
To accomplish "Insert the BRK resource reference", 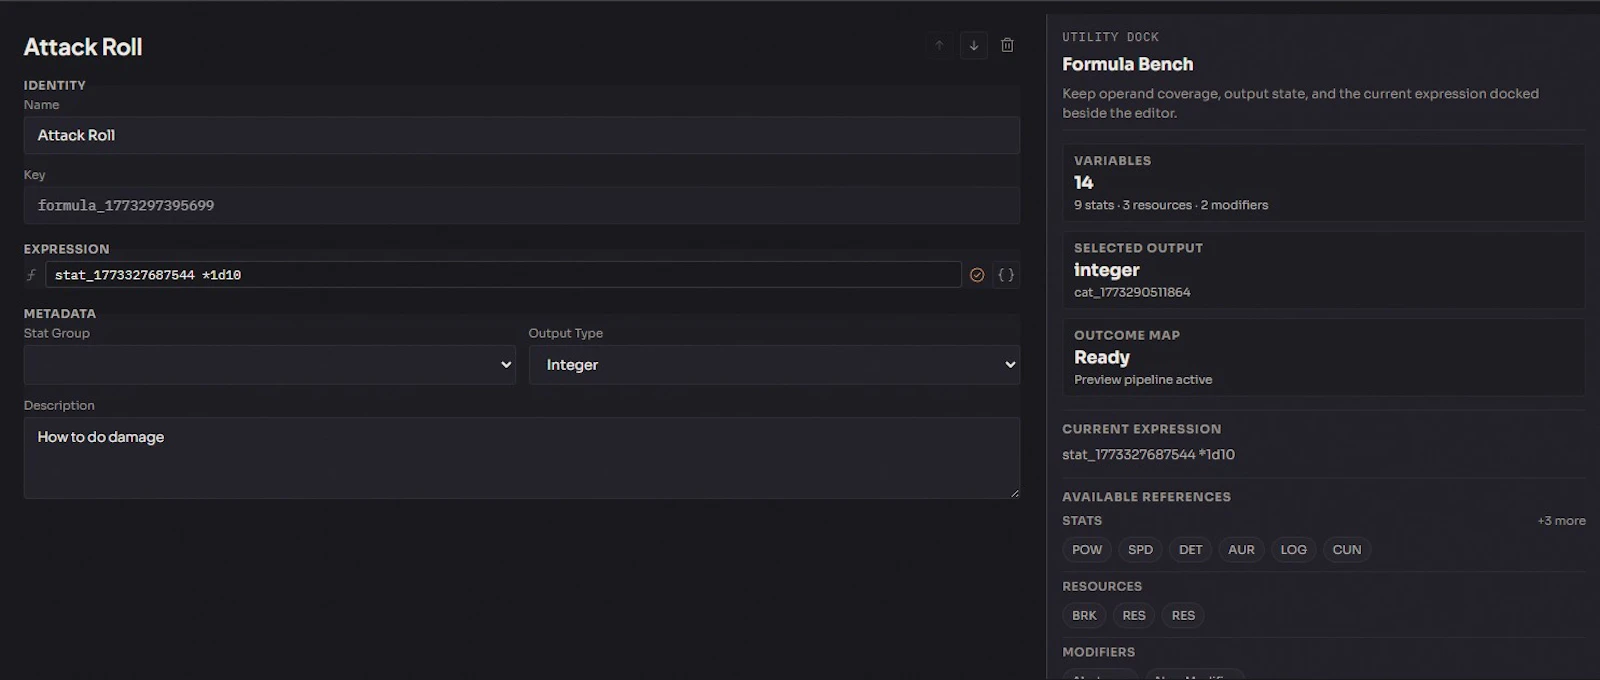I will [x=1084, y=616].
